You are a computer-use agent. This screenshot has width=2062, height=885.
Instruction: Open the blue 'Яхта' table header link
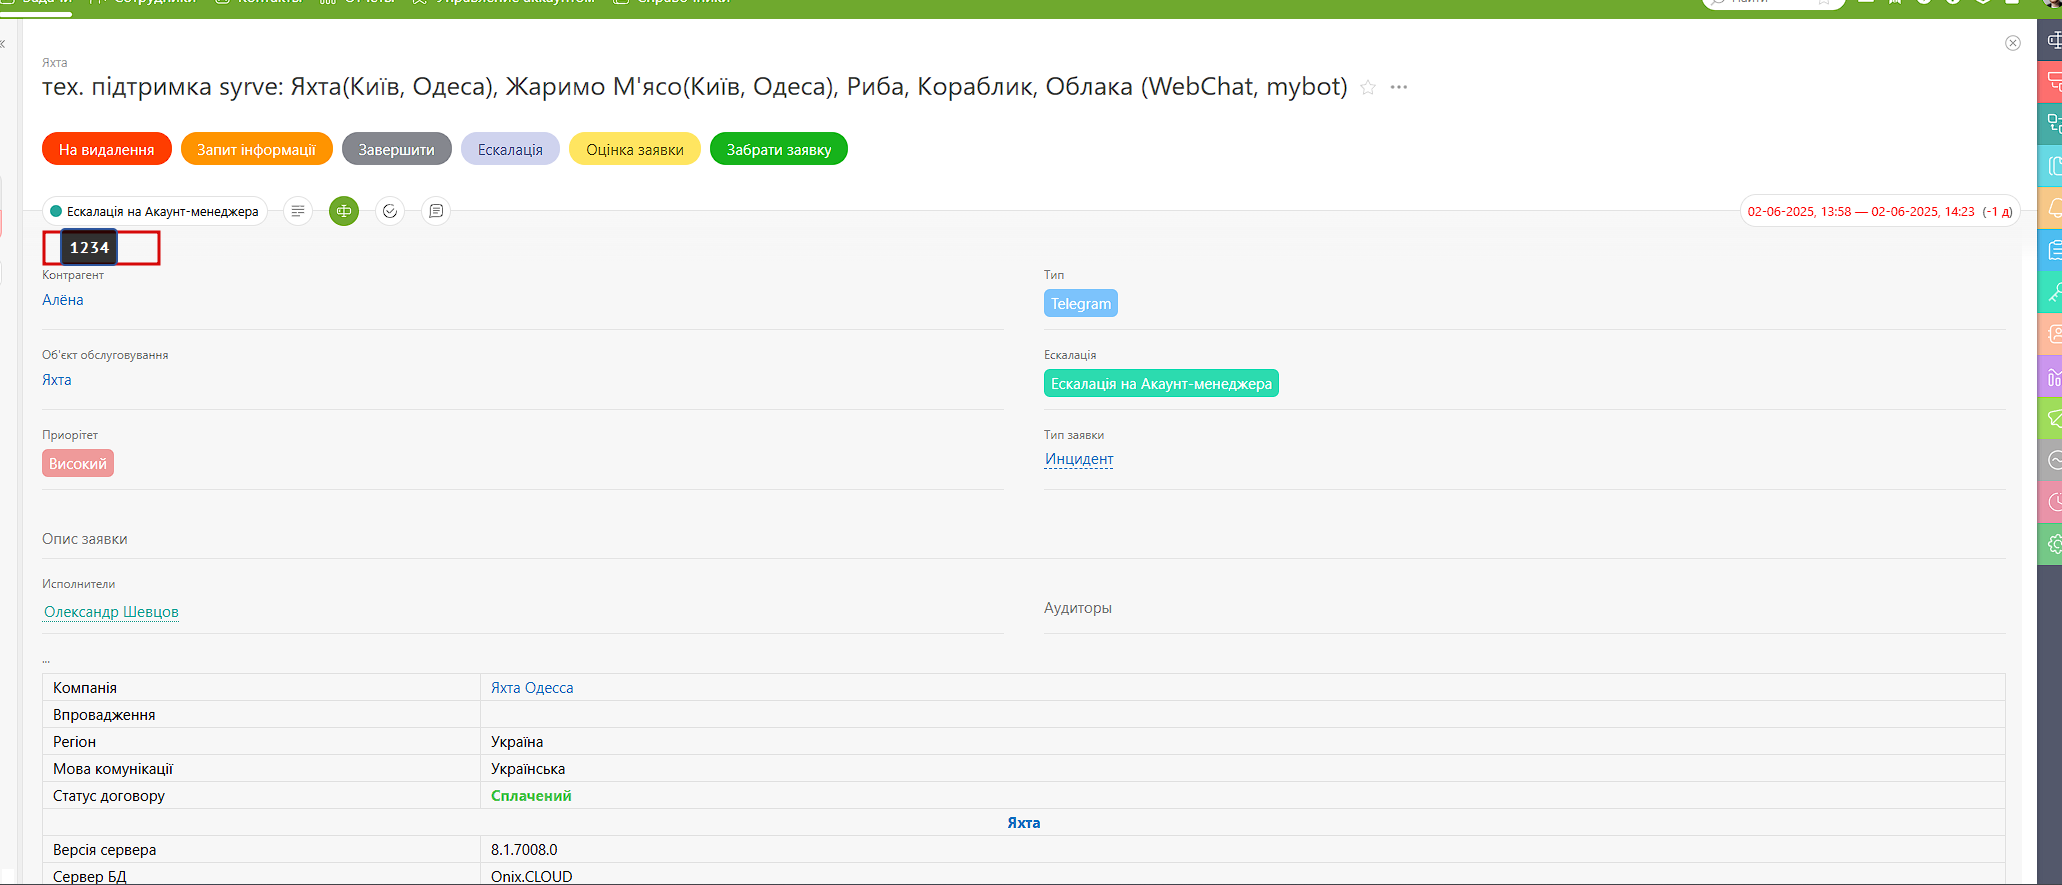[x=1024, y=823]
